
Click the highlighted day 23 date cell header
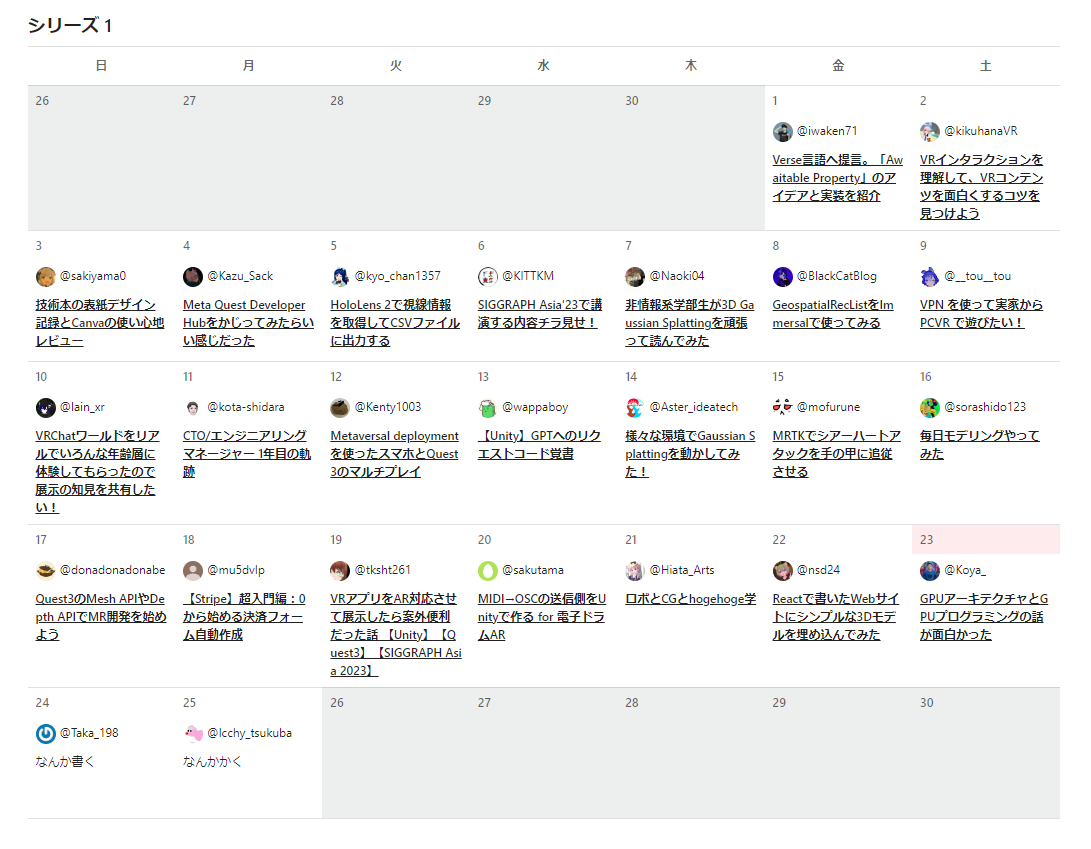click(x=986, y=539)
